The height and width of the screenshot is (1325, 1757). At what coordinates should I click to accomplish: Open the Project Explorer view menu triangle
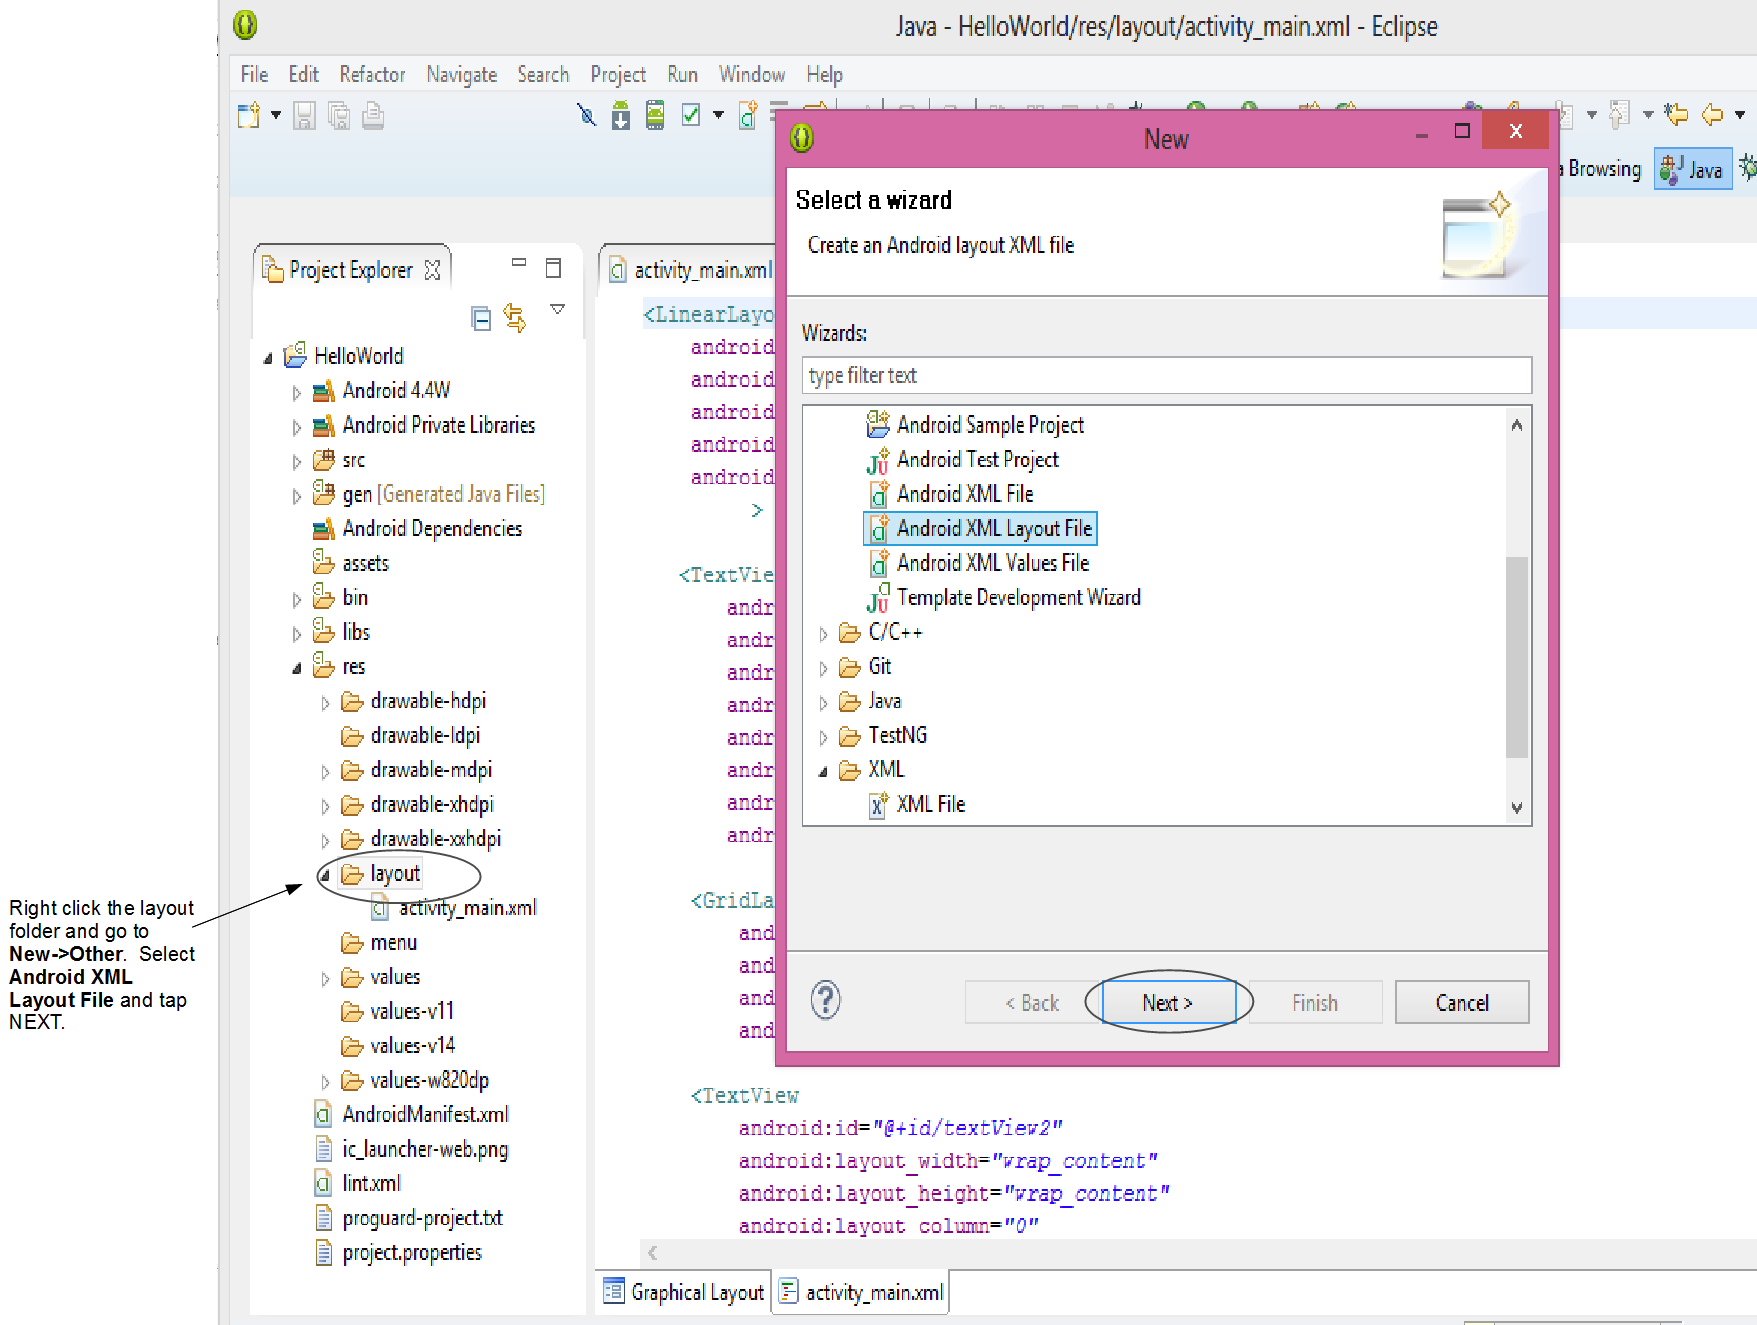click(x=558, y=310)
